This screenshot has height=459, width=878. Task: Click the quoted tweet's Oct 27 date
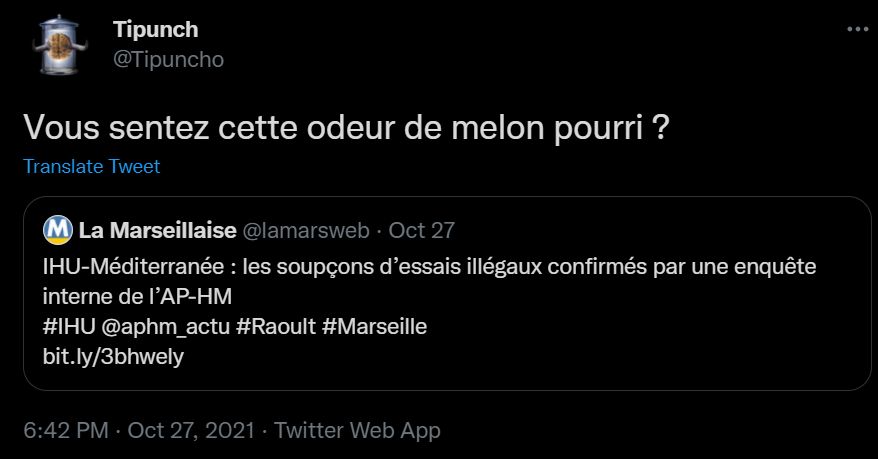point(421,231)
